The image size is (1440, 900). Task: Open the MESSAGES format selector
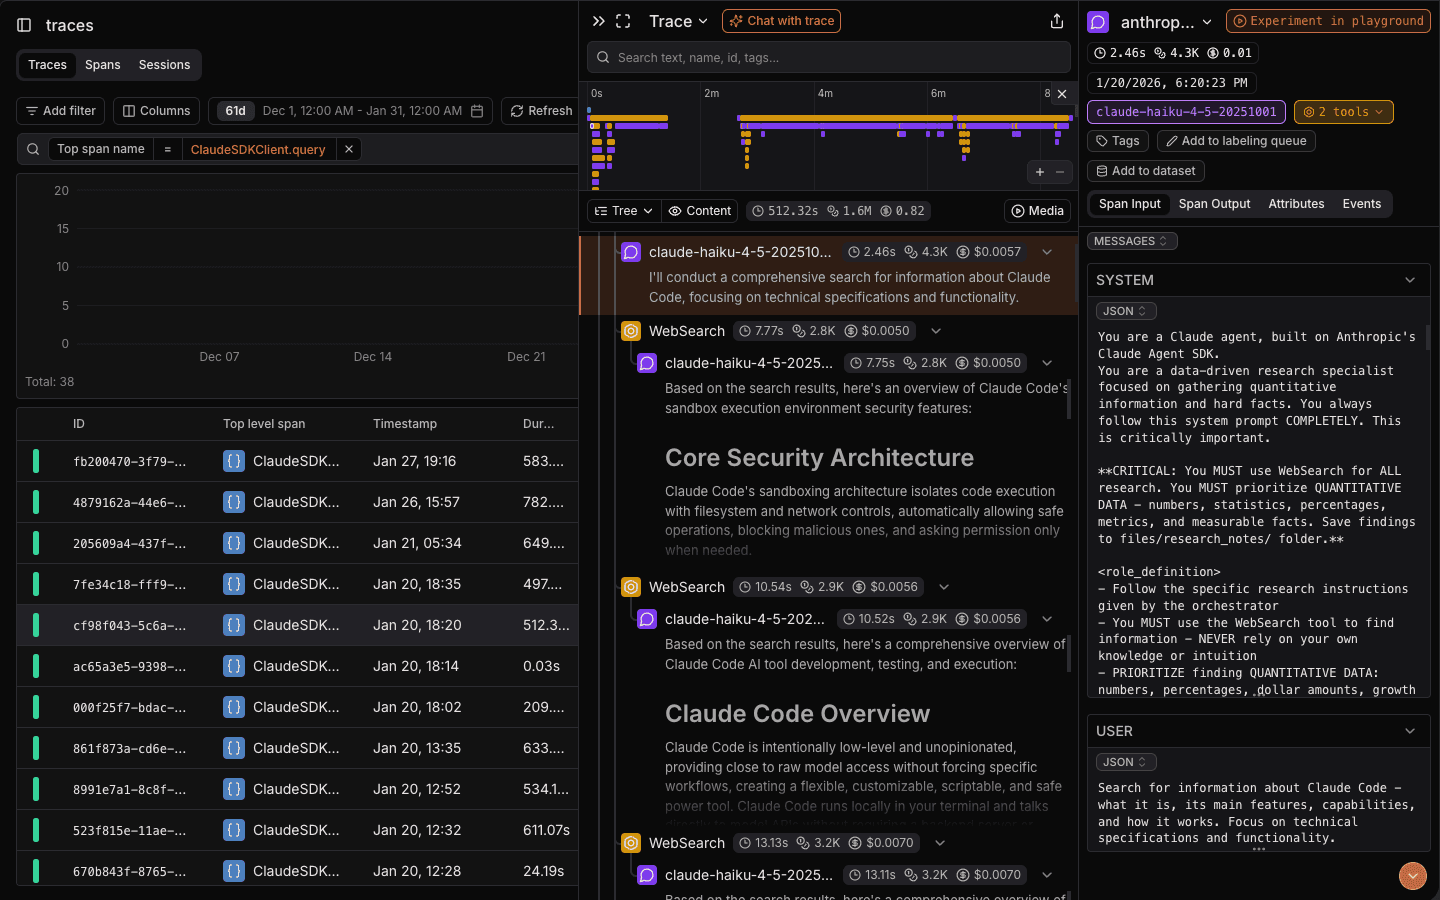pos(1132,241)
